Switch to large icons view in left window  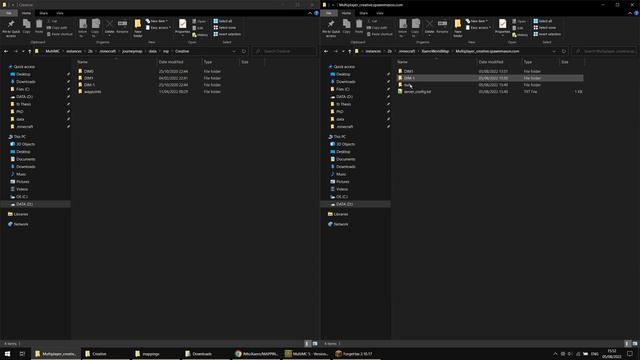pyautogui.click(x=315, y=344)
